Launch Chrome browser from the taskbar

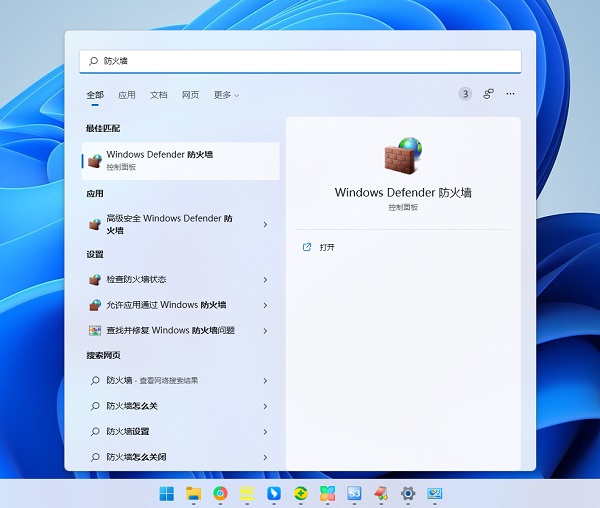click(x=220, y=493)
